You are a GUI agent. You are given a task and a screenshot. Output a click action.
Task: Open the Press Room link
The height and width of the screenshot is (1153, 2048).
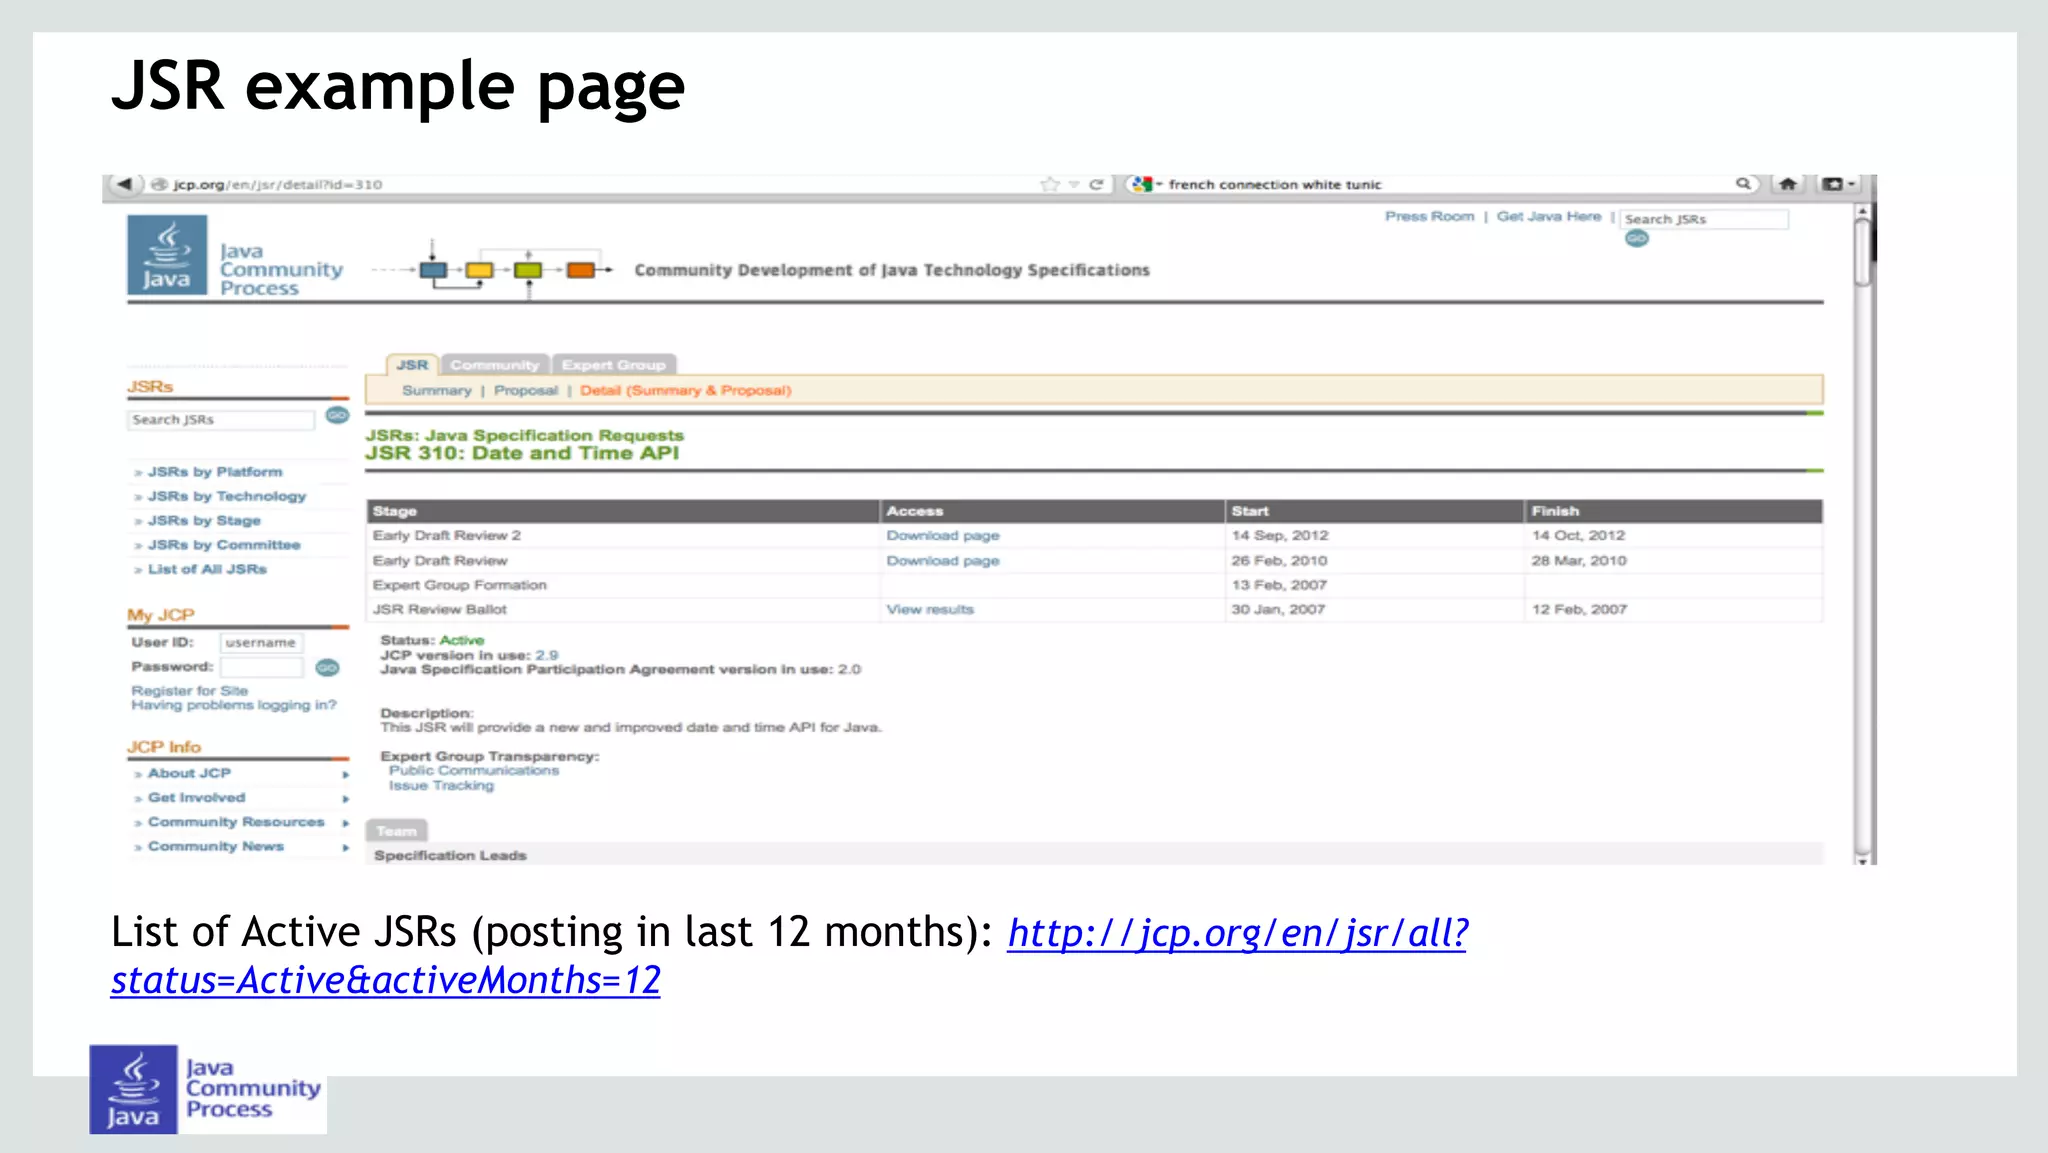pos(1429,216)
